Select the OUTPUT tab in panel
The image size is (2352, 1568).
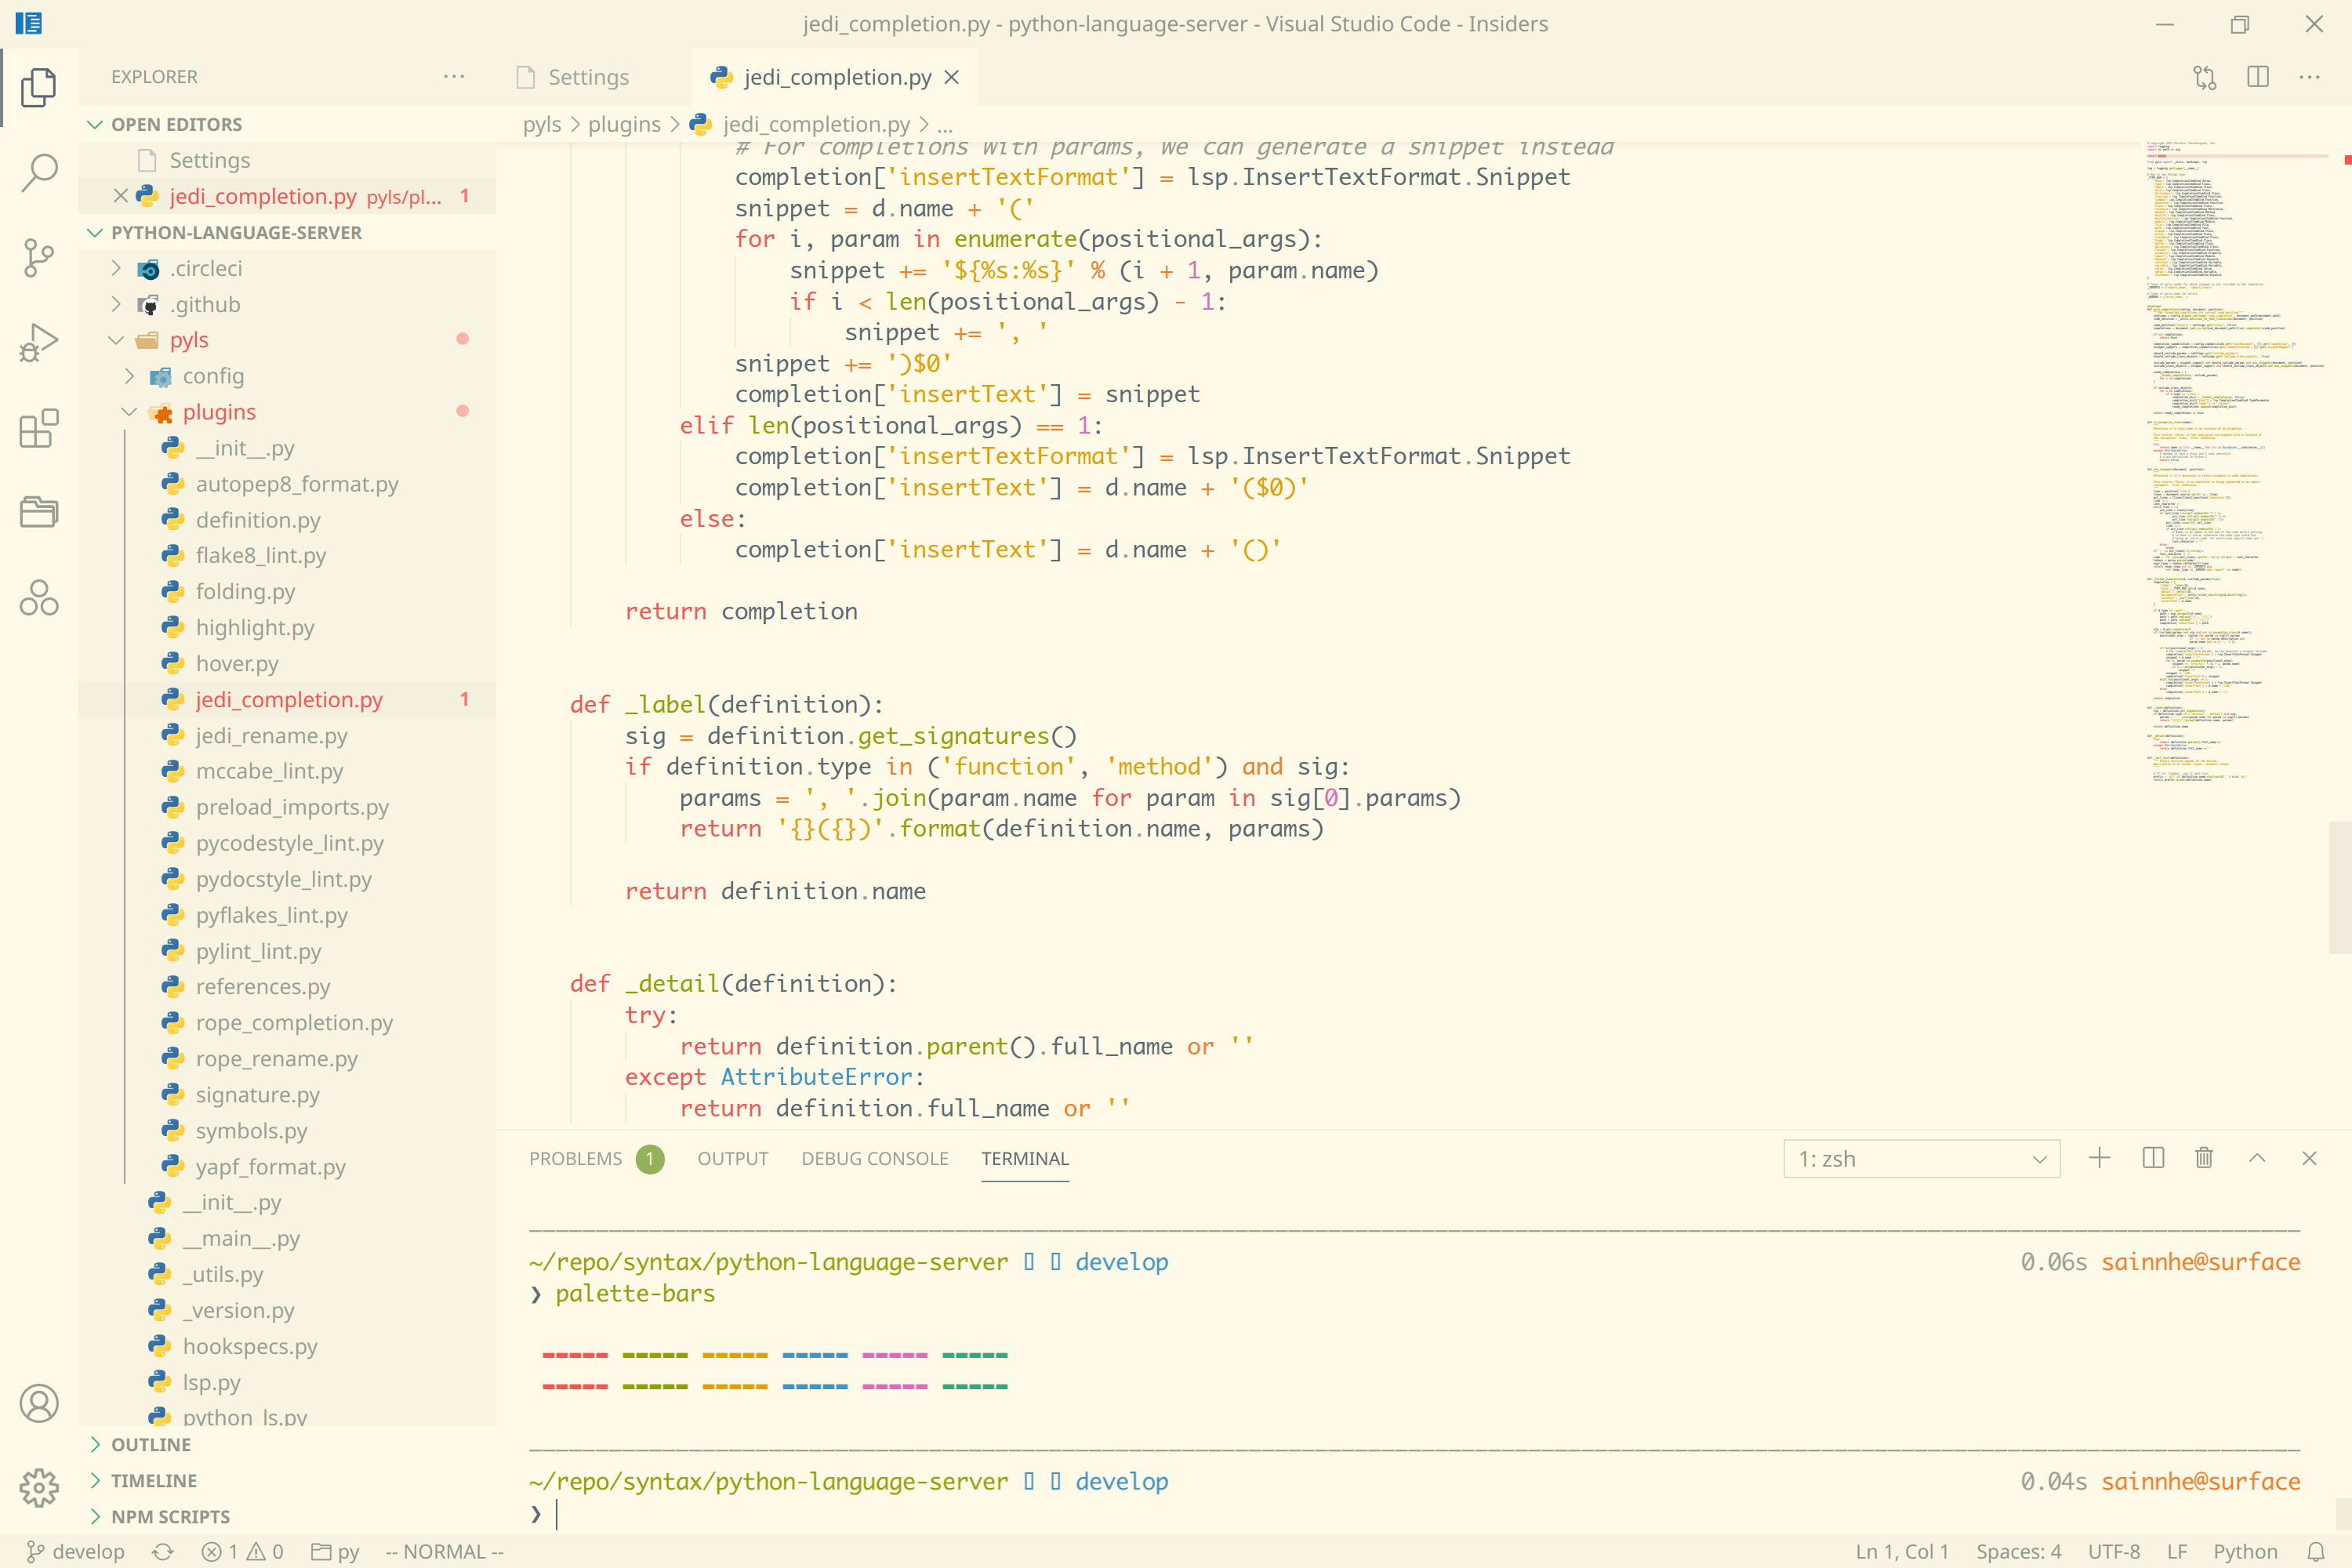[733, 1156]
